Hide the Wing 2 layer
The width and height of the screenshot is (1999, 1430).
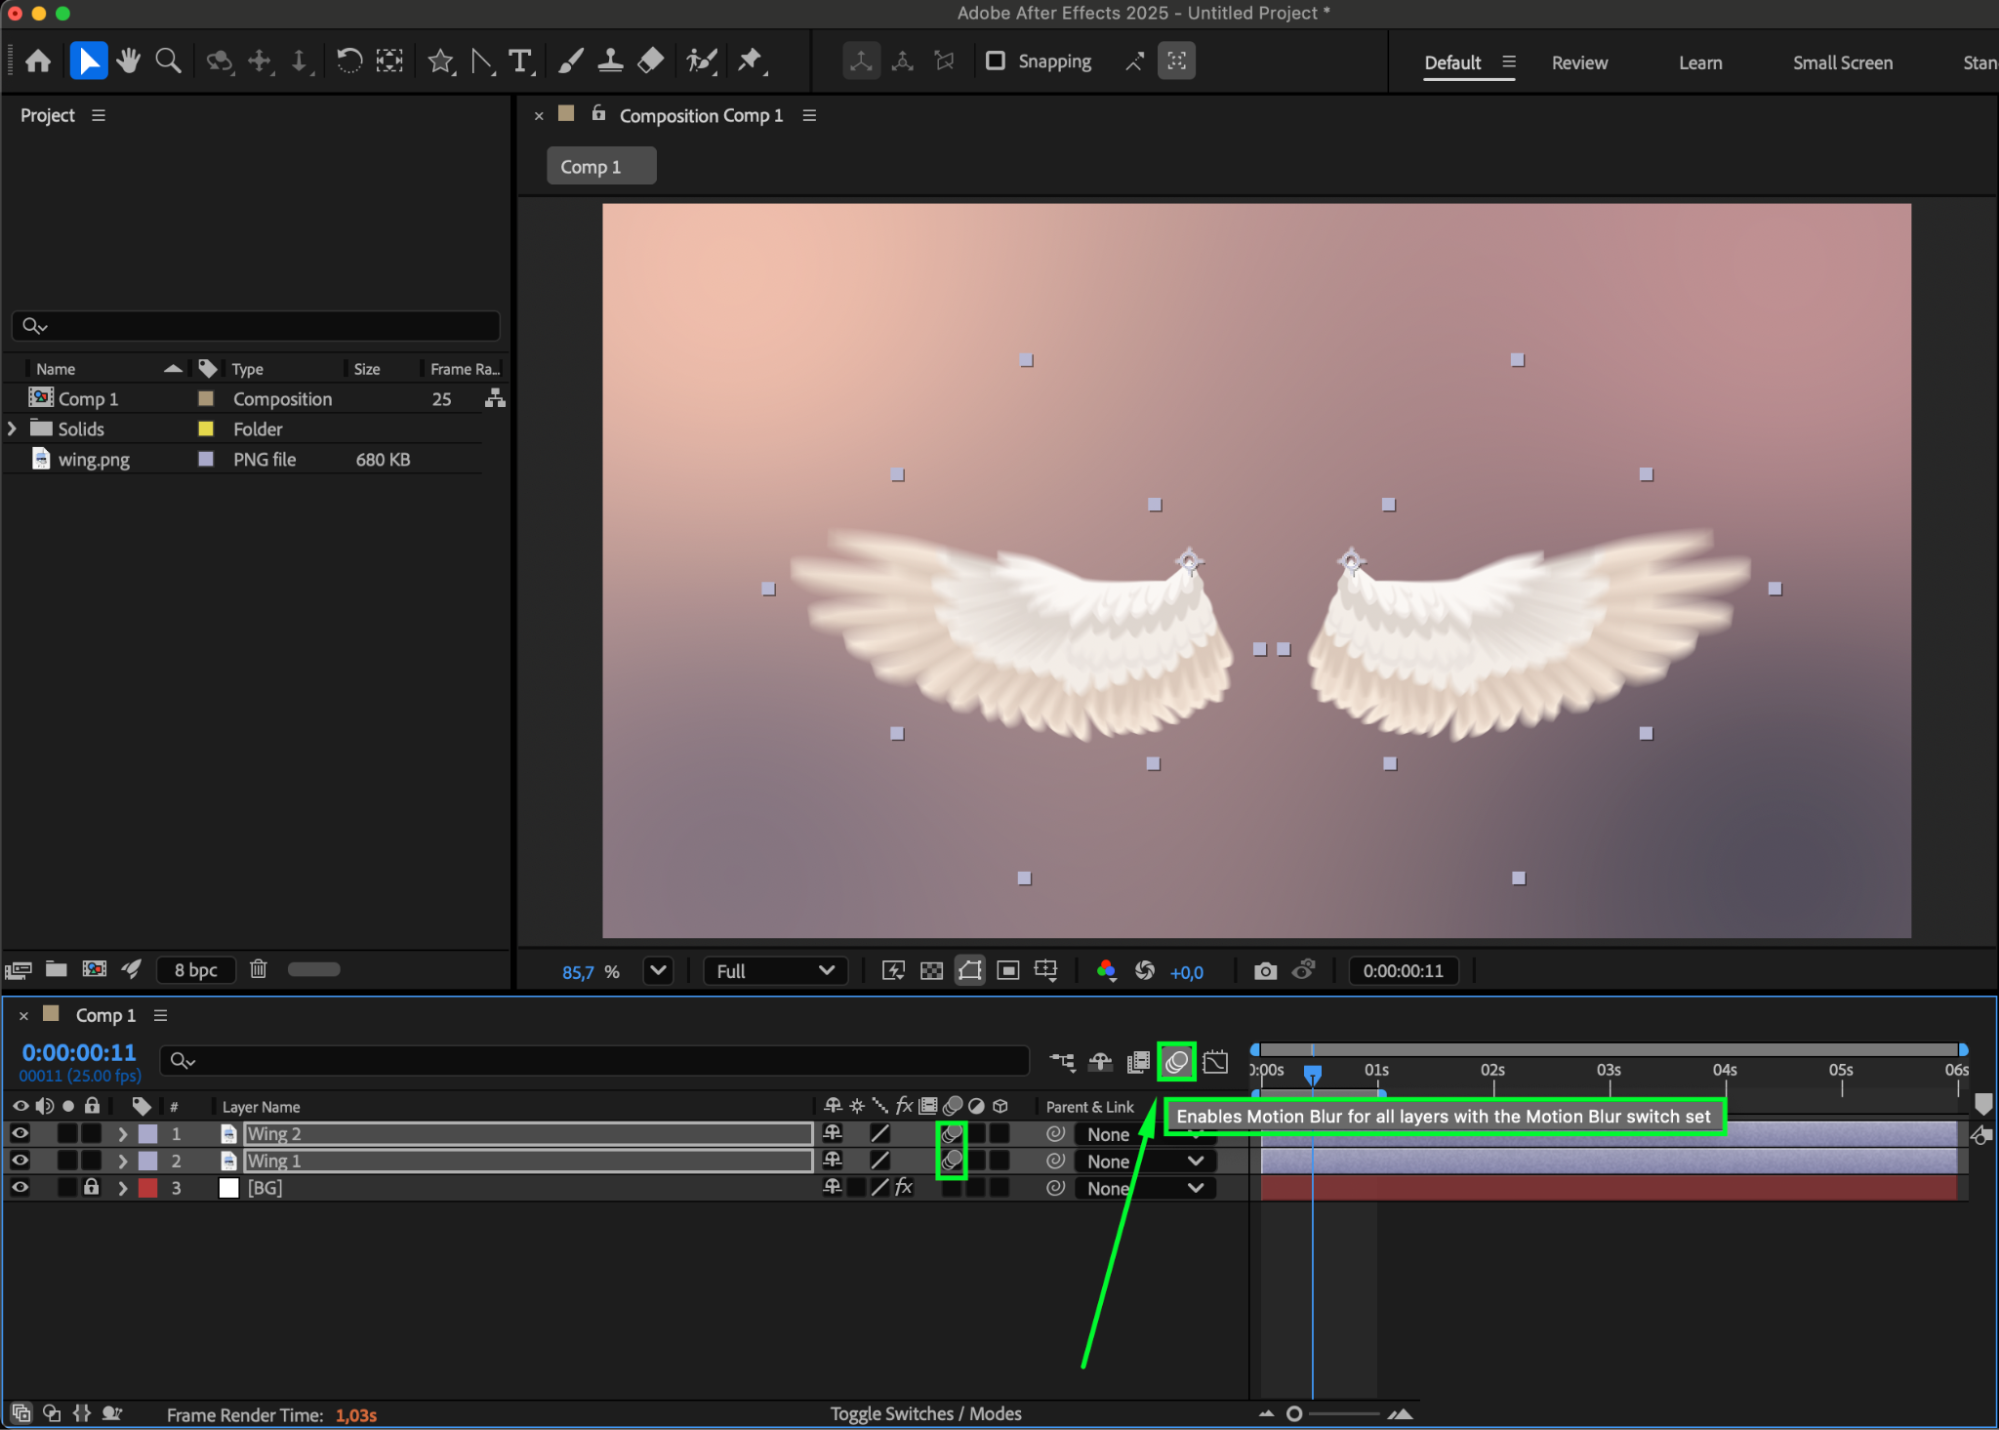click(x=20, y=1133)
